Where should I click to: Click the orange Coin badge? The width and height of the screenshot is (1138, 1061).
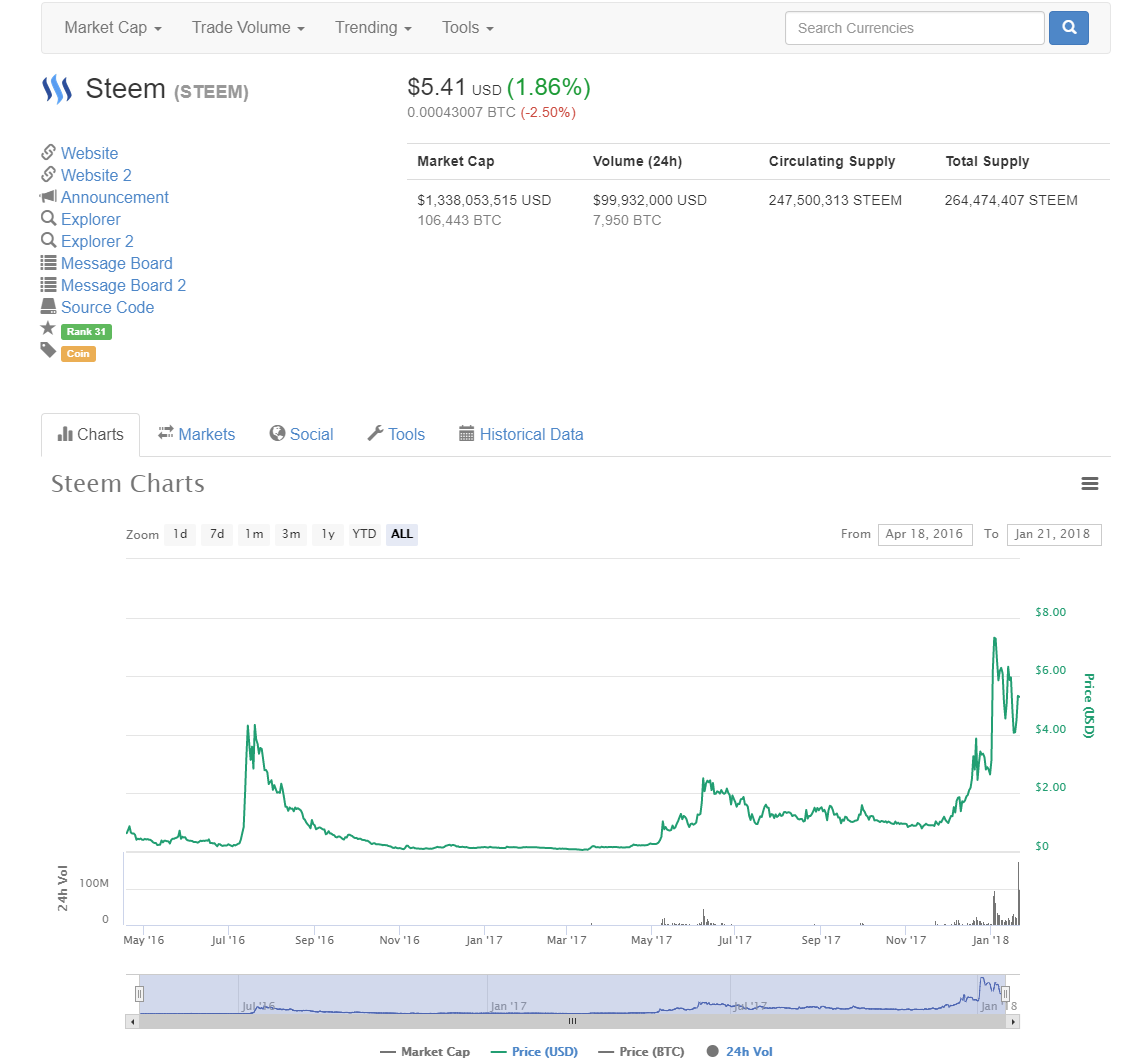[78, 354]
